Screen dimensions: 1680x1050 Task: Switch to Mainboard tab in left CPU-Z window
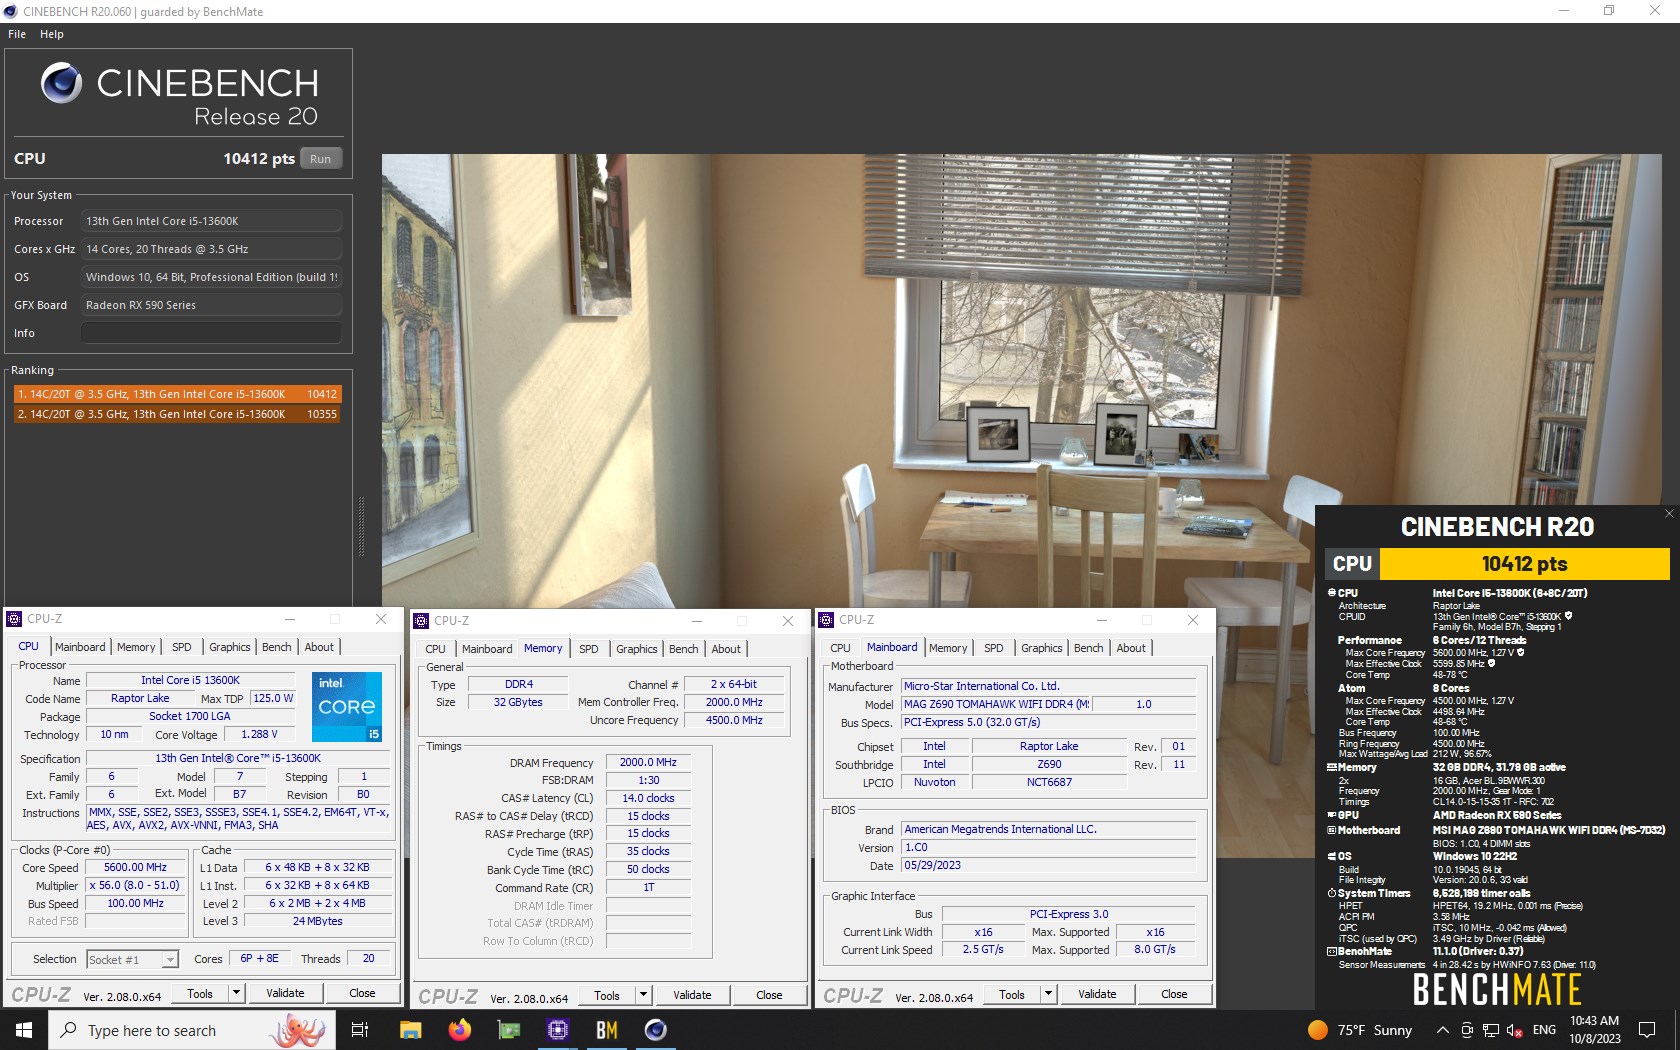[80, 647]
